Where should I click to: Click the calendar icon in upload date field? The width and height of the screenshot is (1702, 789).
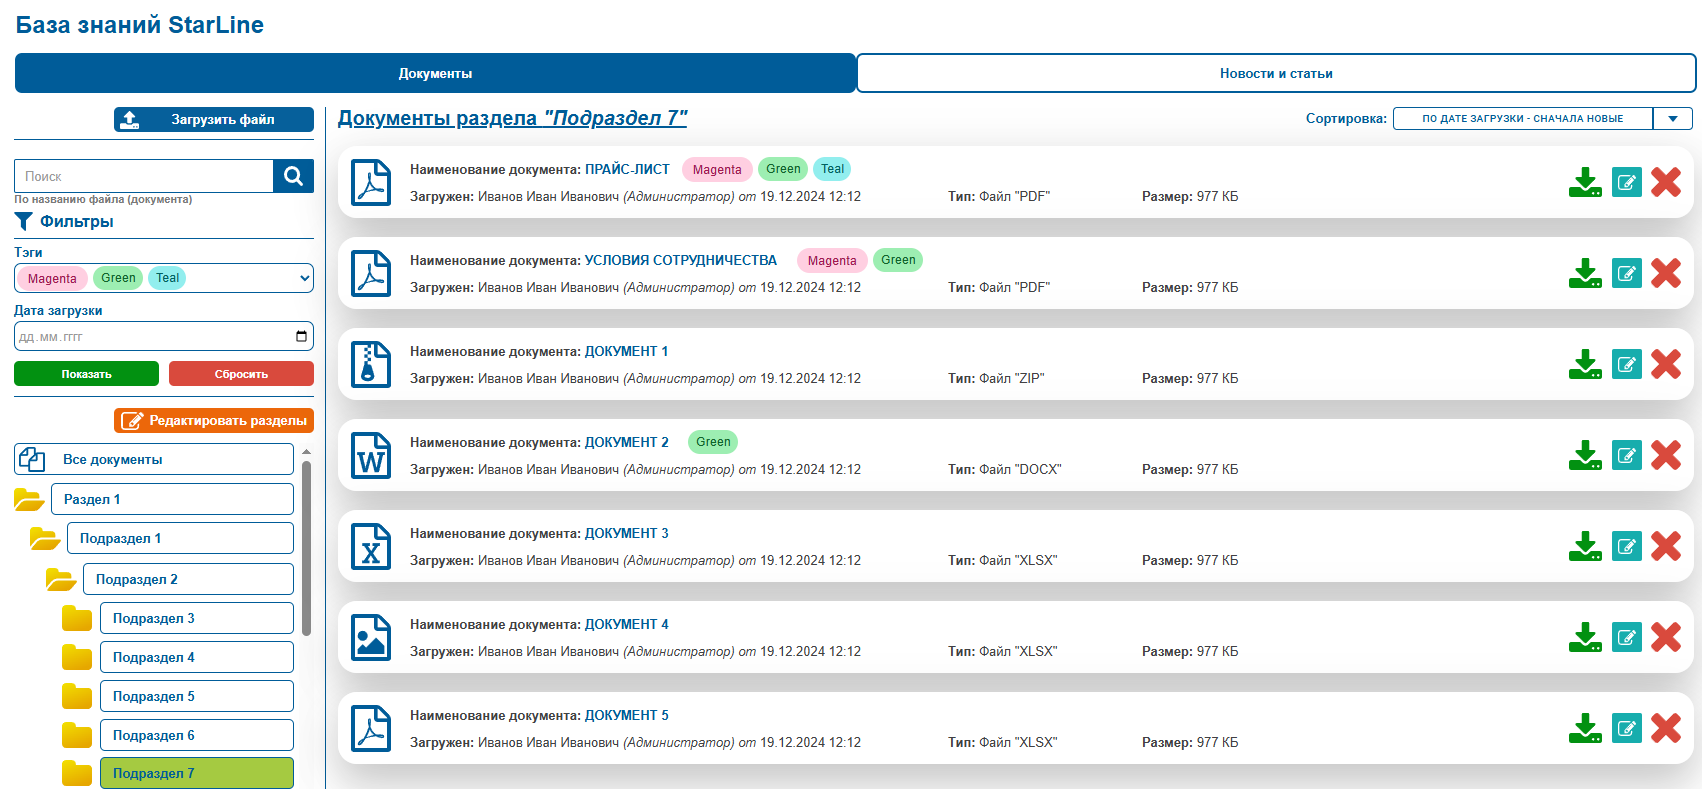pos(301,336)
